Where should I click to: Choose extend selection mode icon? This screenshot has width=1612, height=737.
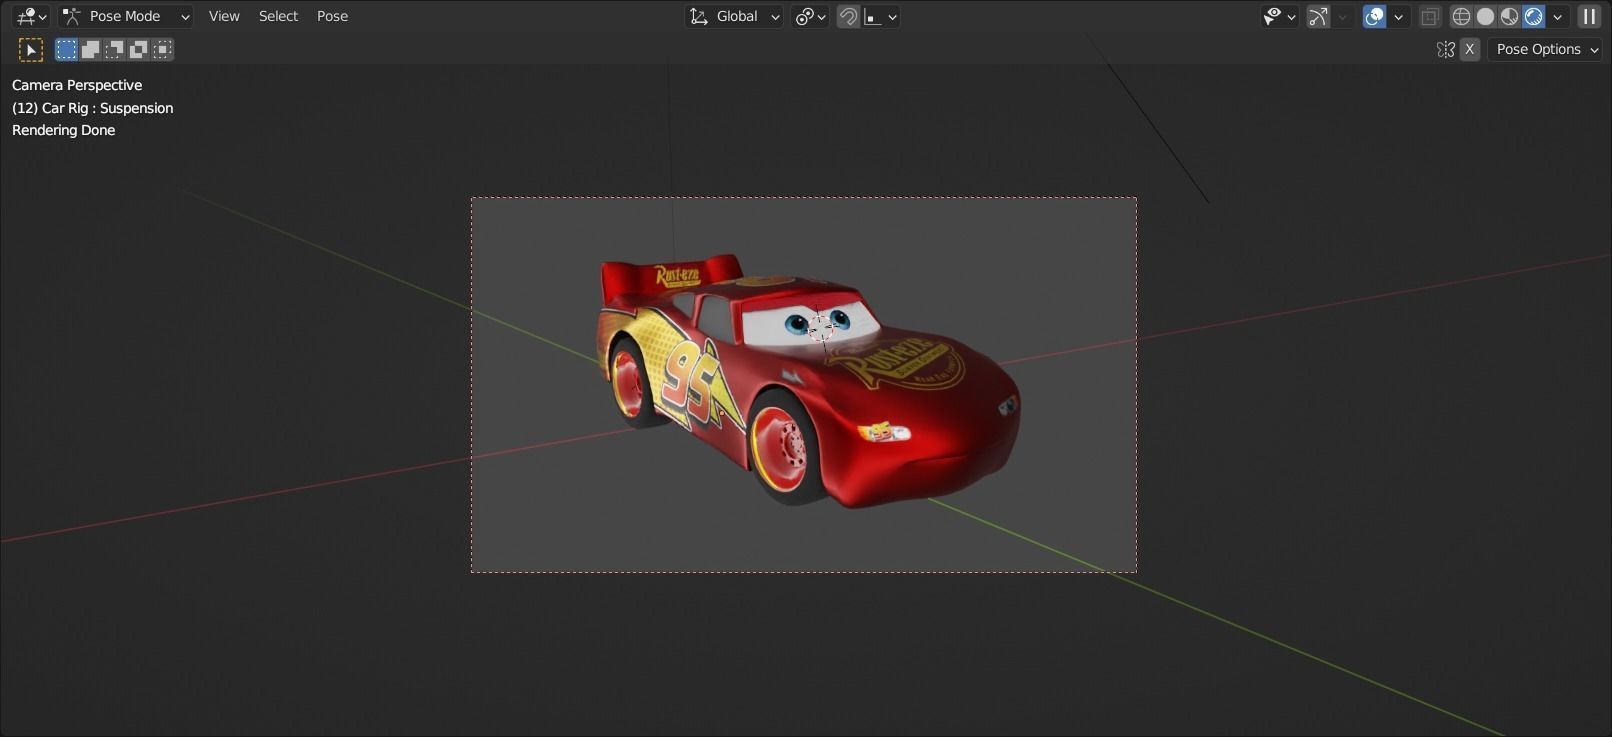click(x=90, y=49)
